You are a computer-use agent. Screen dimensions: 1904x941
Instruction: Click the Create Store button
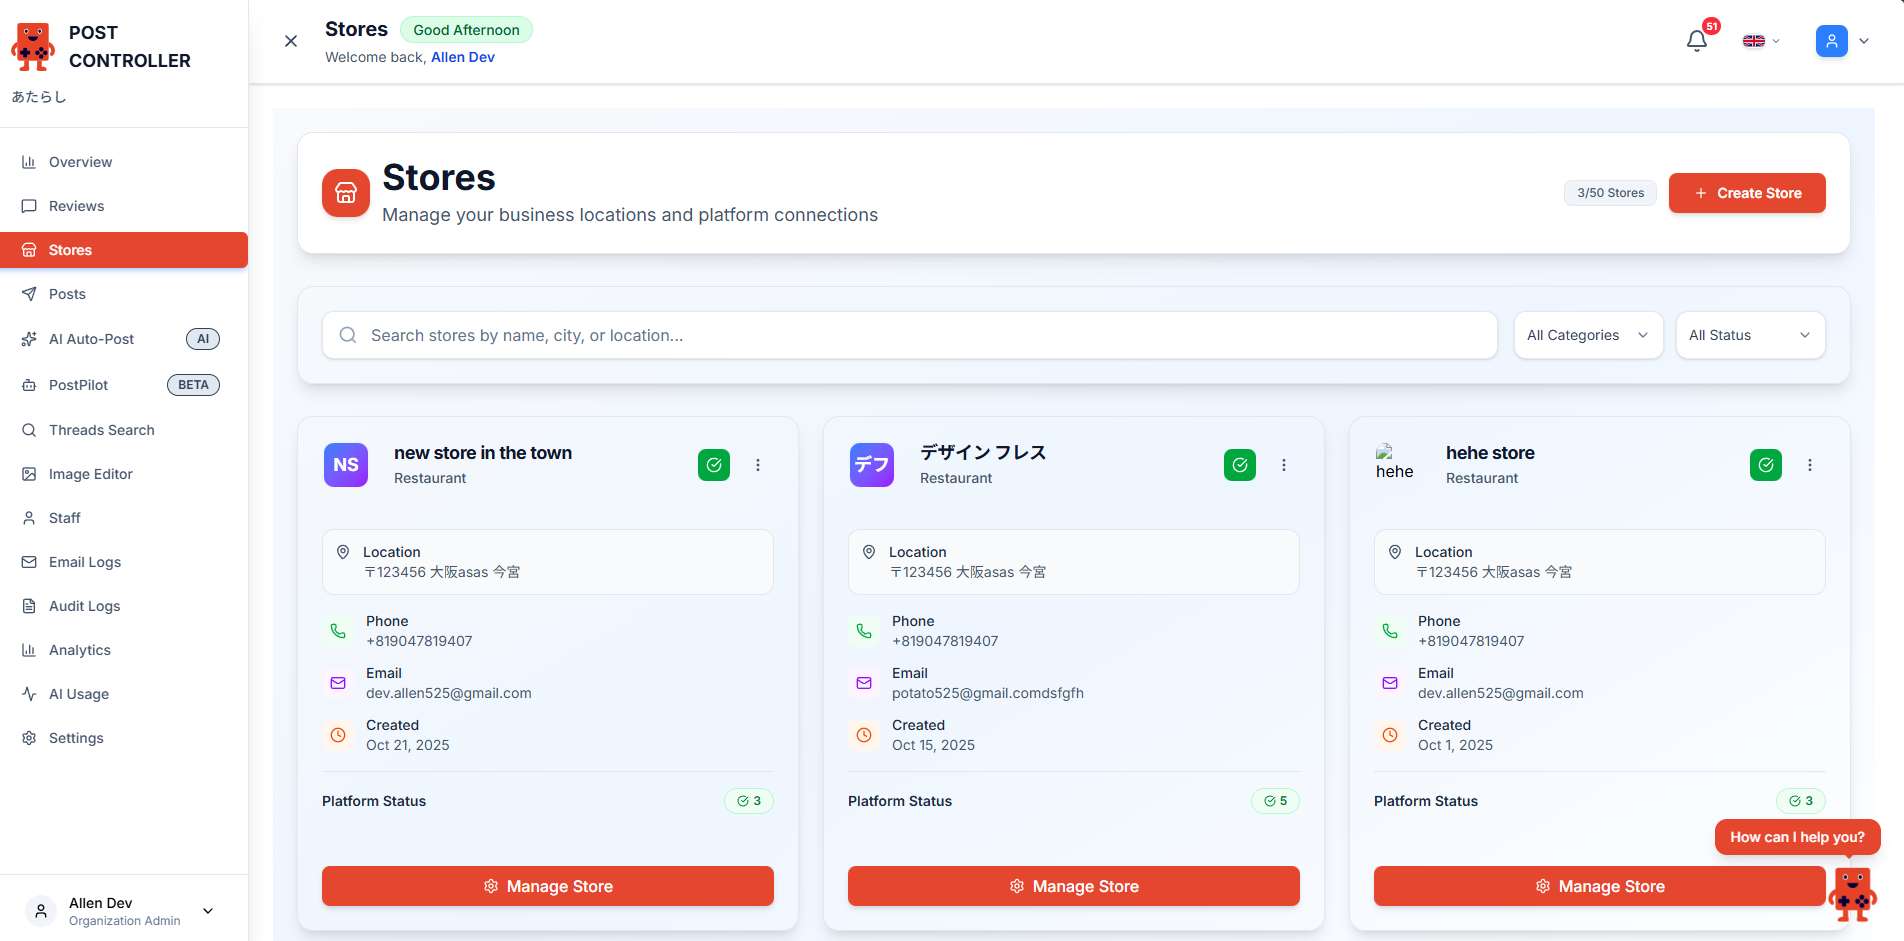(1746, 193)
